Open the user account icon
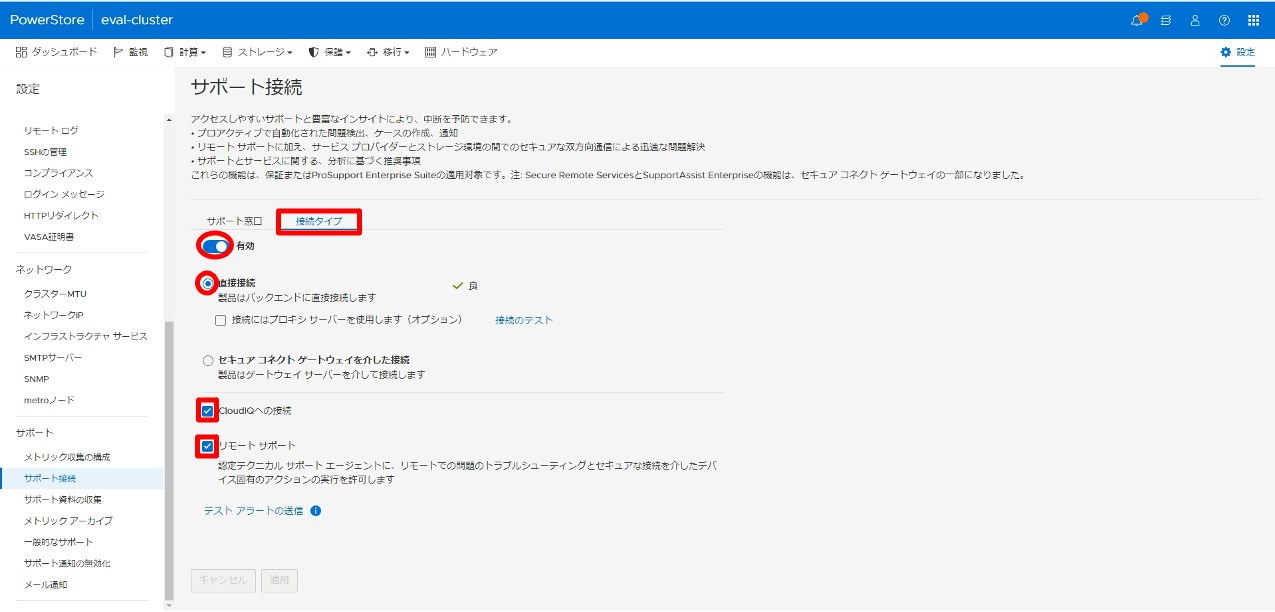The width and height of the screenshot is (1275, 612). pyautogui.click(x=1195, y=20)
